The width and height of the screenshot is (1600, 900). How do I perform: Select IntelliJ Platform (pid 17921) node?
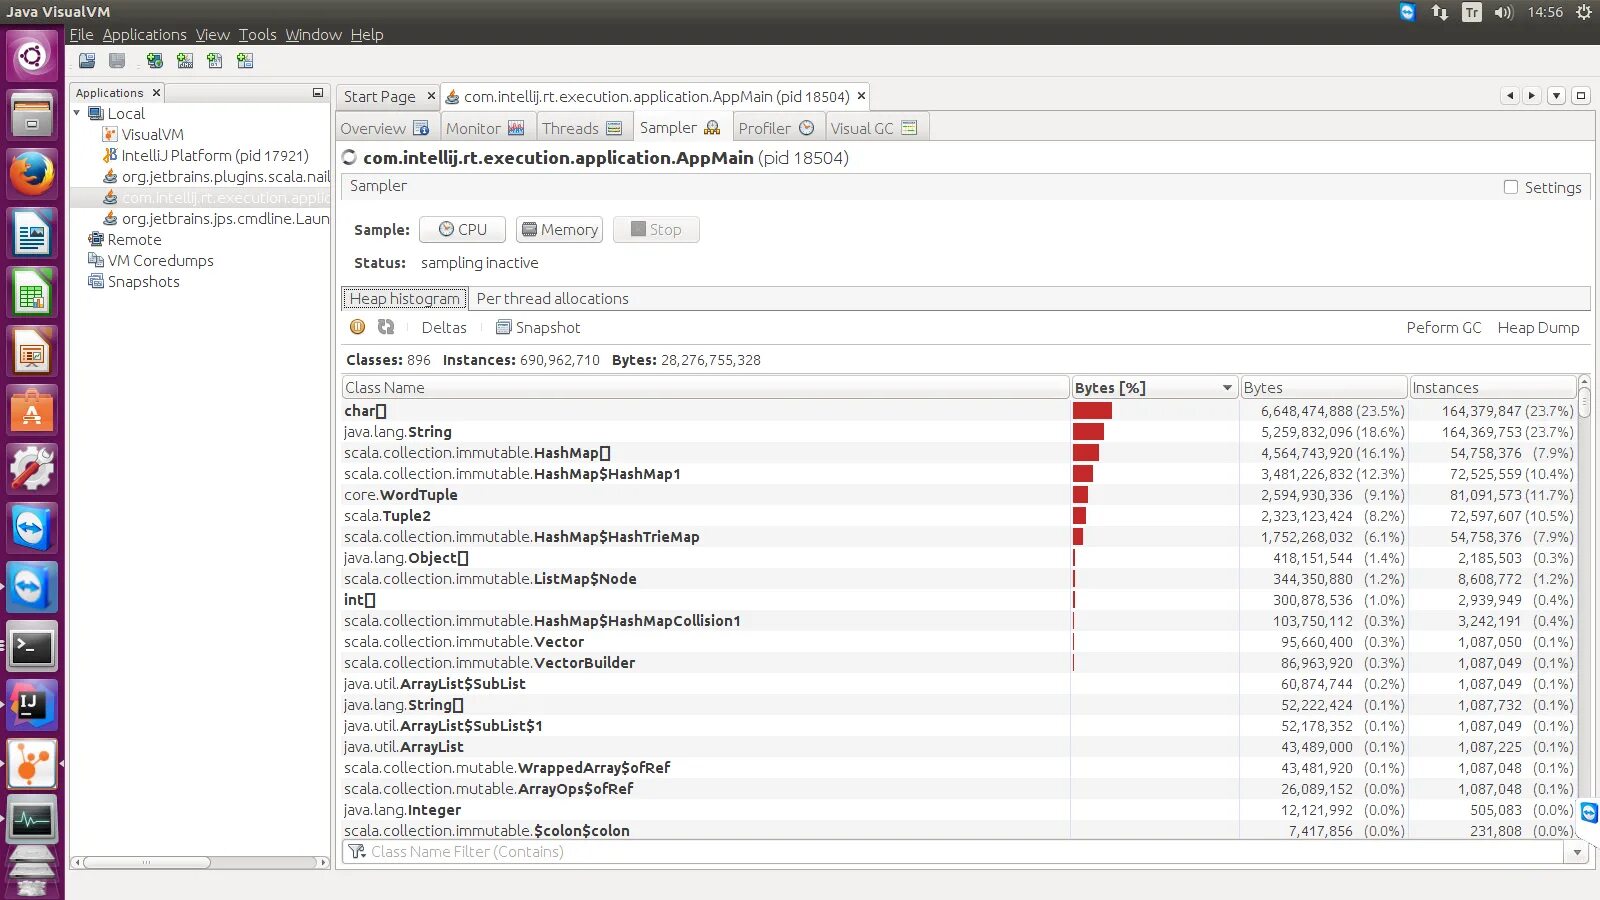(205, 155)
